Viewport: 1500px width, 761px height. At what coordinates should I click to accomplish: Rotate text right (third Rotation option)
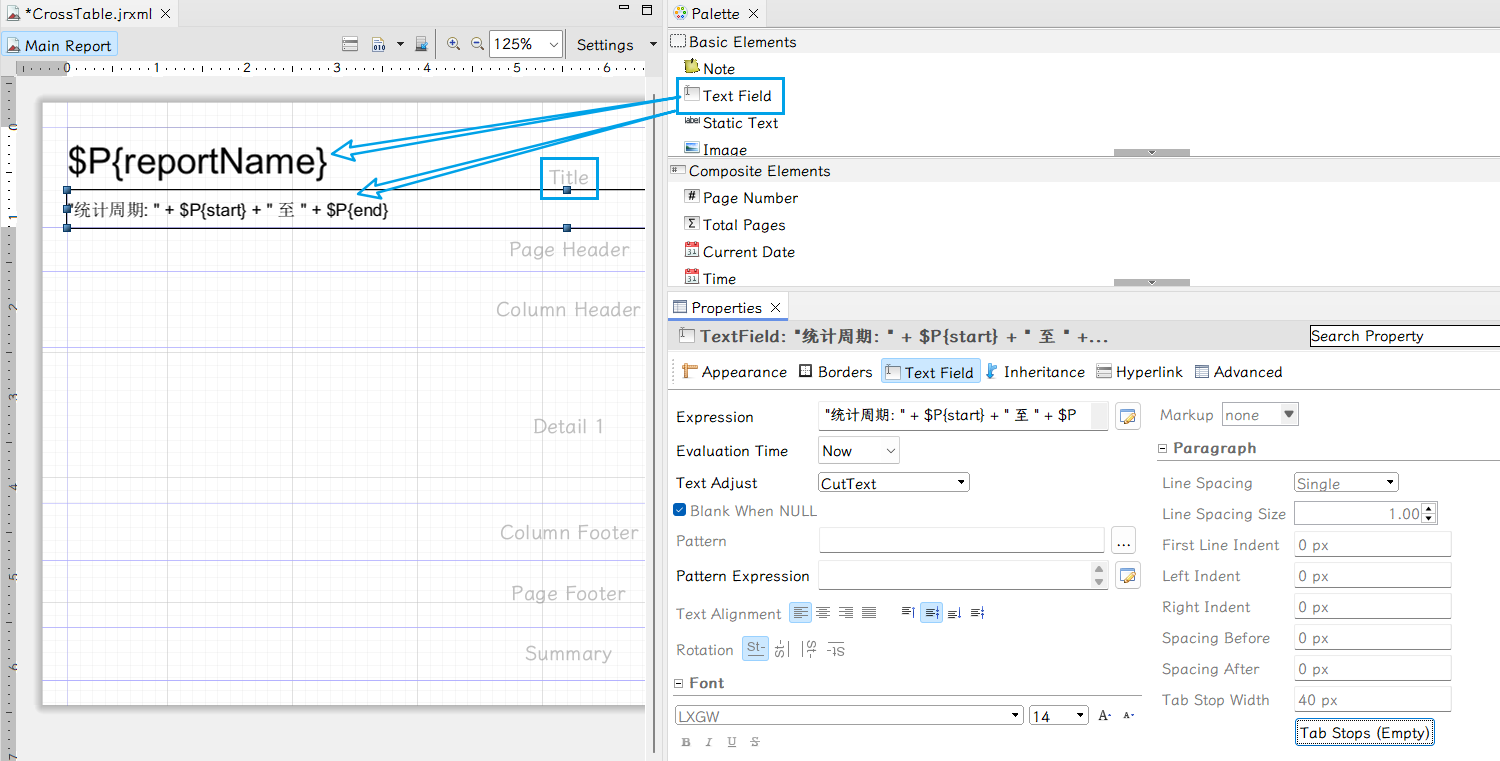[x=809, y=649]
